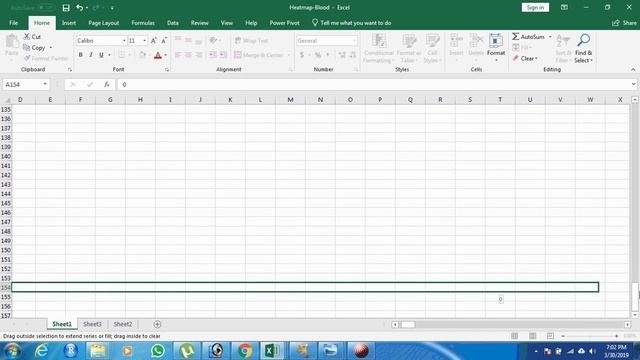Open the Copy options dropdown arrow
The image size is (640, 360).
(x=51, y=48)
